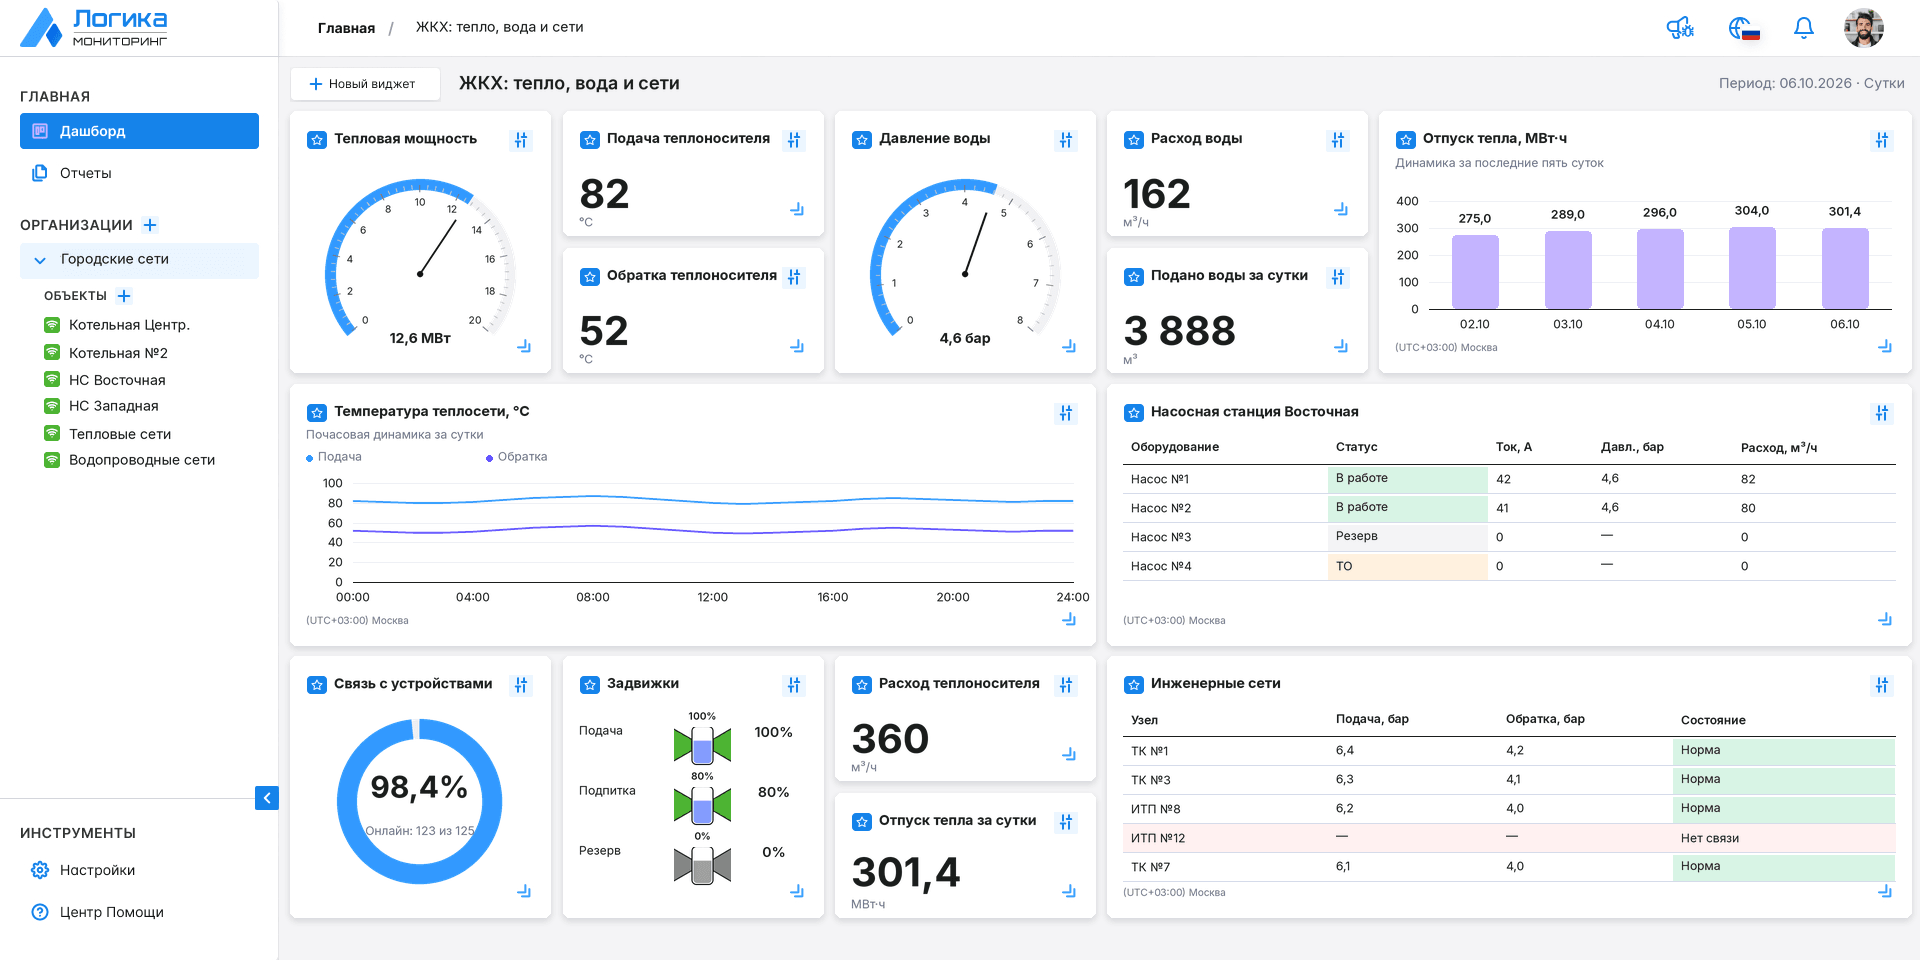
Task: Toggle favorite star on Связь с устройствами
Action: pos(316,685)
